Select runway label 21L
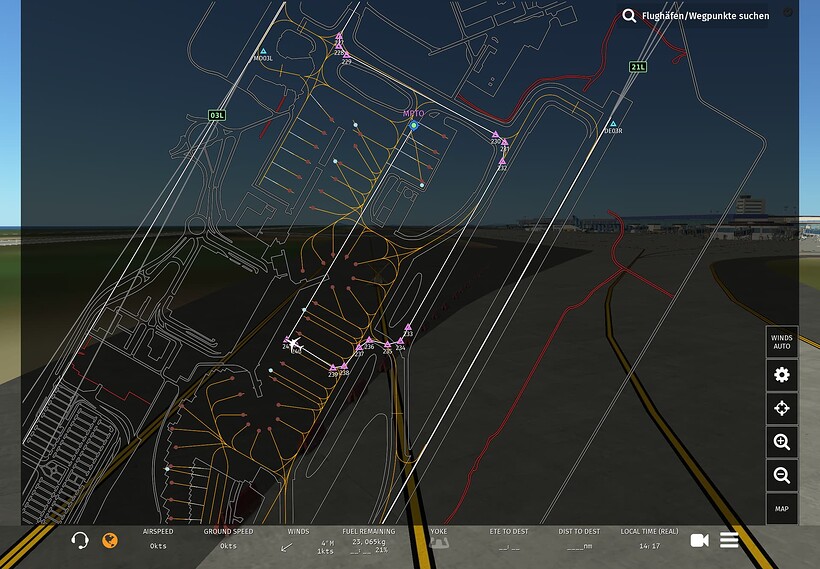This screenshot has height=569, width=820. 637,66
